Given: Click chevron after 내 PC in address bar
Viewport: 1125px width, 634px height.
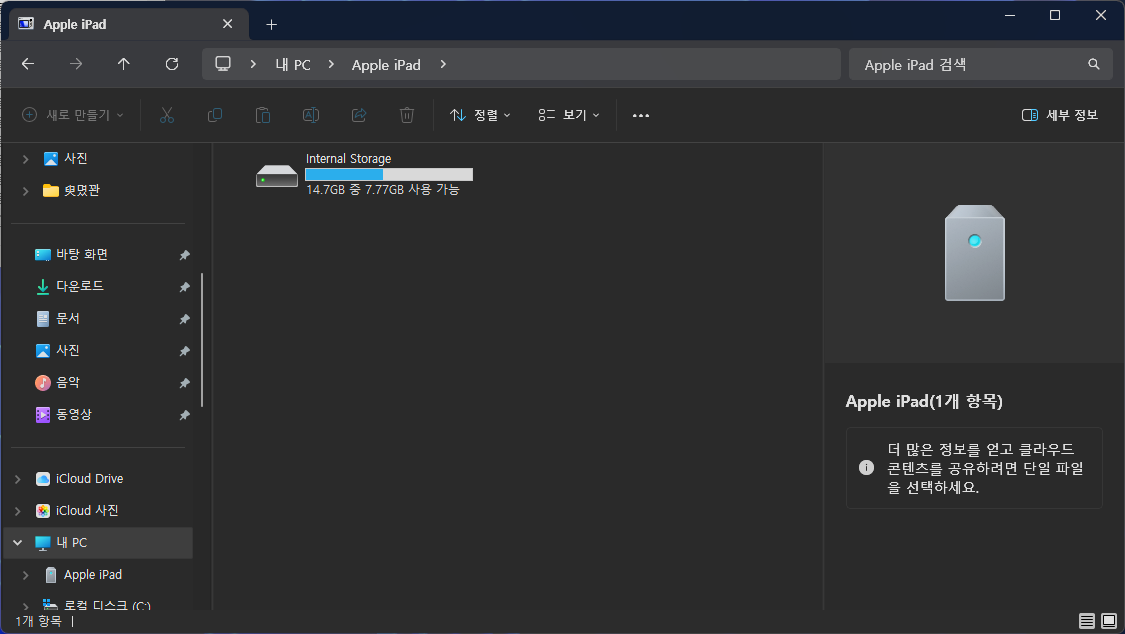Looking at the screenshot, I should coord(331,64).
